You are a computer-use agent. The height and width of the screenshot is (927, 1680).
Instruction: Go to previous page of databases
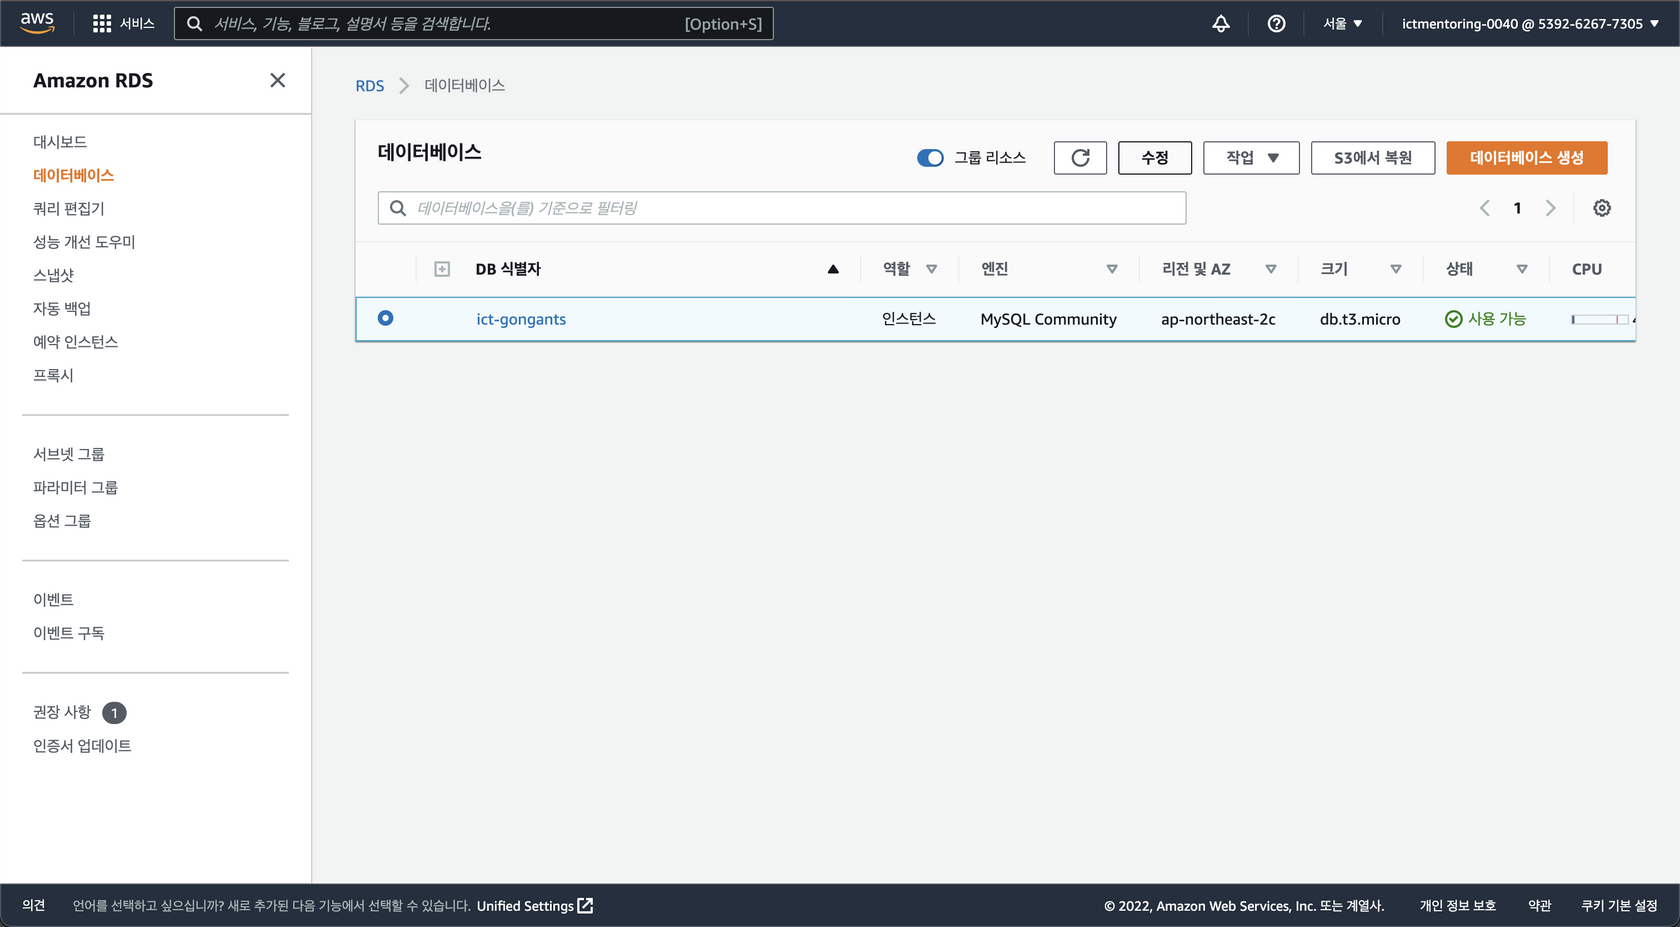1485,208
